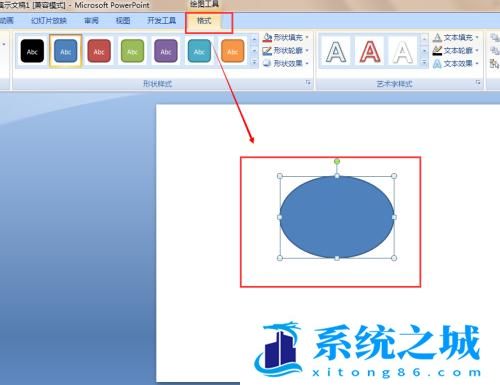Click the 文本轮廓 label

458,51
